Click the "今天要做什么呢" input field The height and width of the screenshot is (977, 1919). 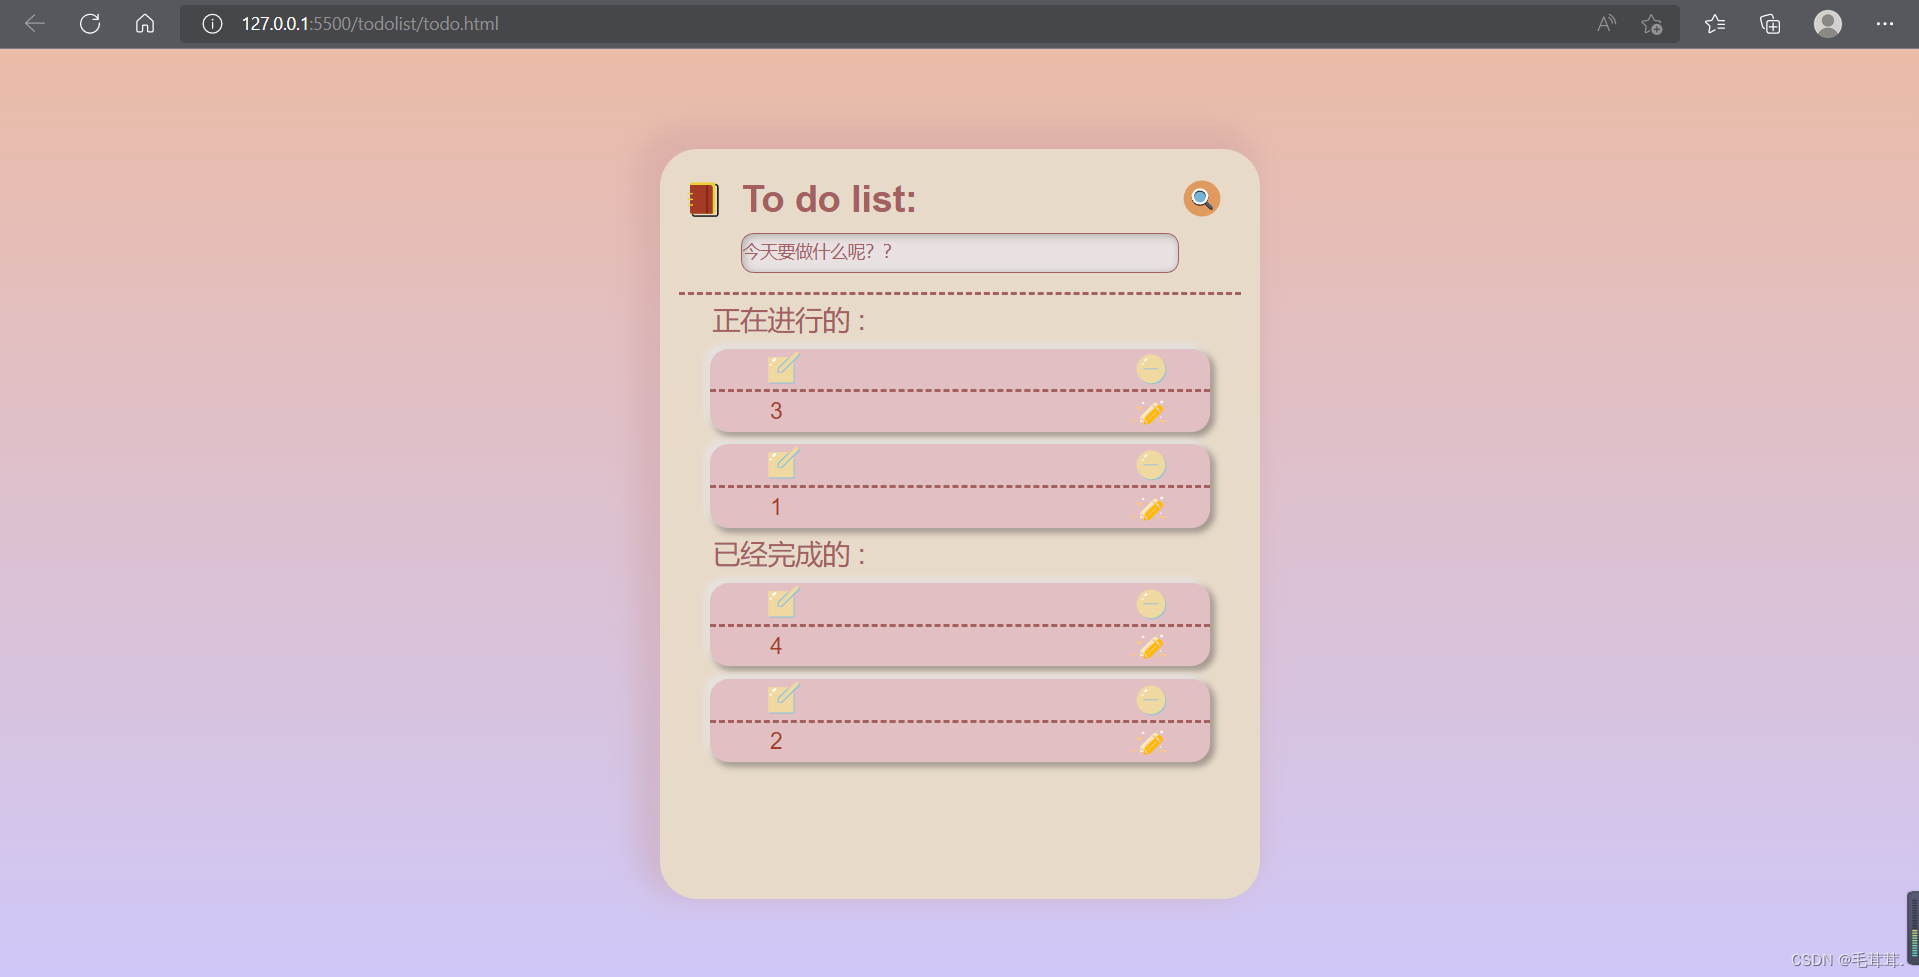[959, 252]
